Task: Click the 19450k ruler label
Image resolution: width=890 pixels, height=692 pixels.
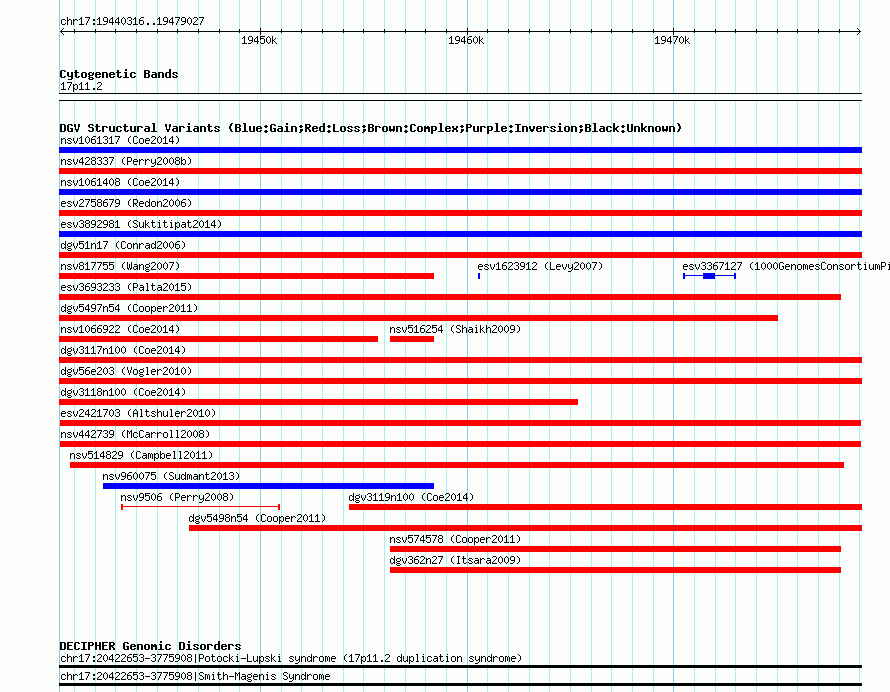Action: 259,40
